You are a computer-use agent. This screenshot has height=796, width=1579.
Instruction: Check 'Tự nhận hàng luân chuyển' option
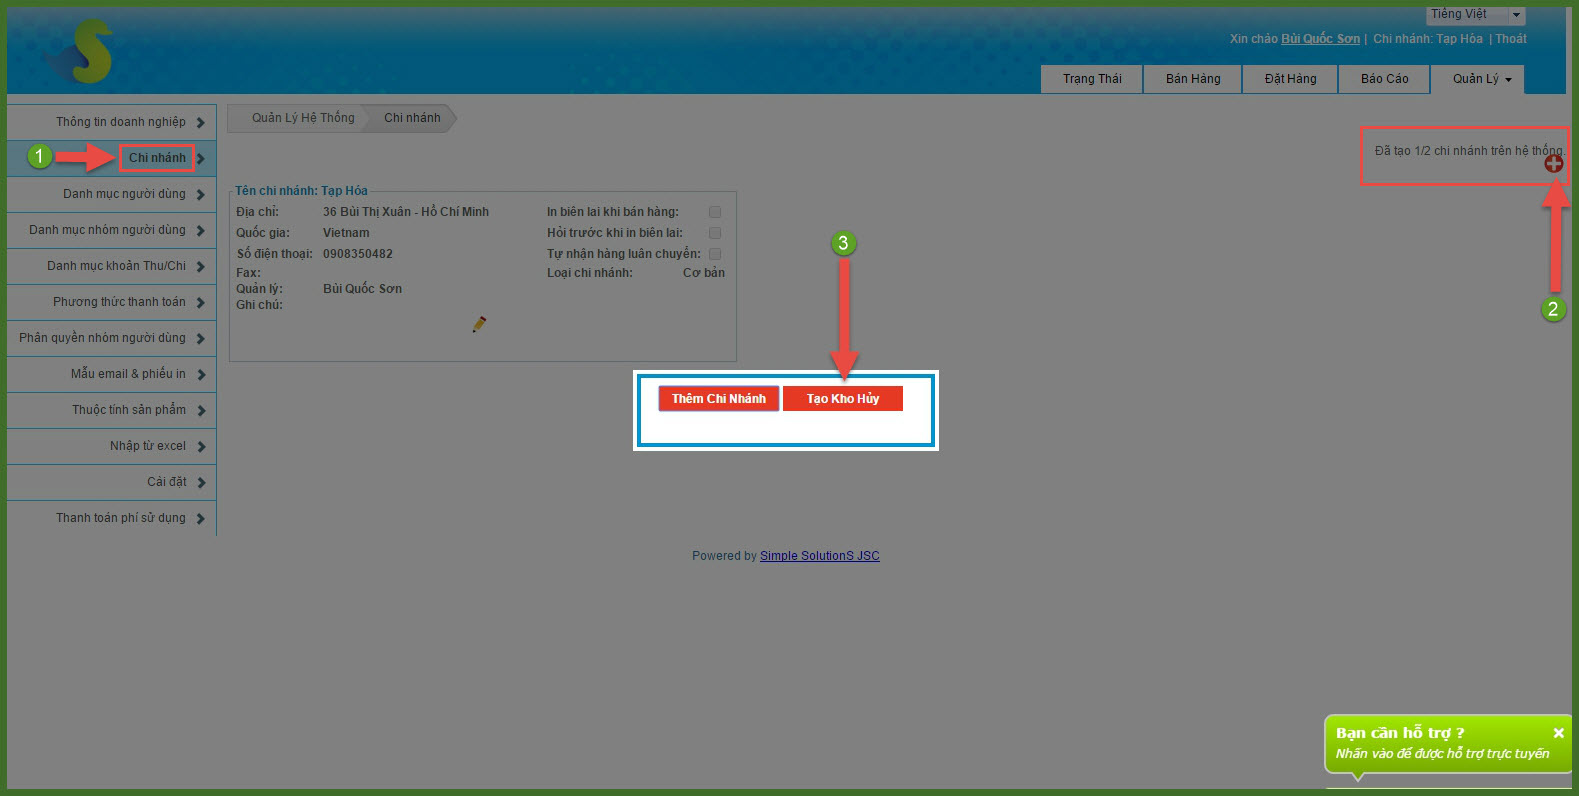point(715,254)
